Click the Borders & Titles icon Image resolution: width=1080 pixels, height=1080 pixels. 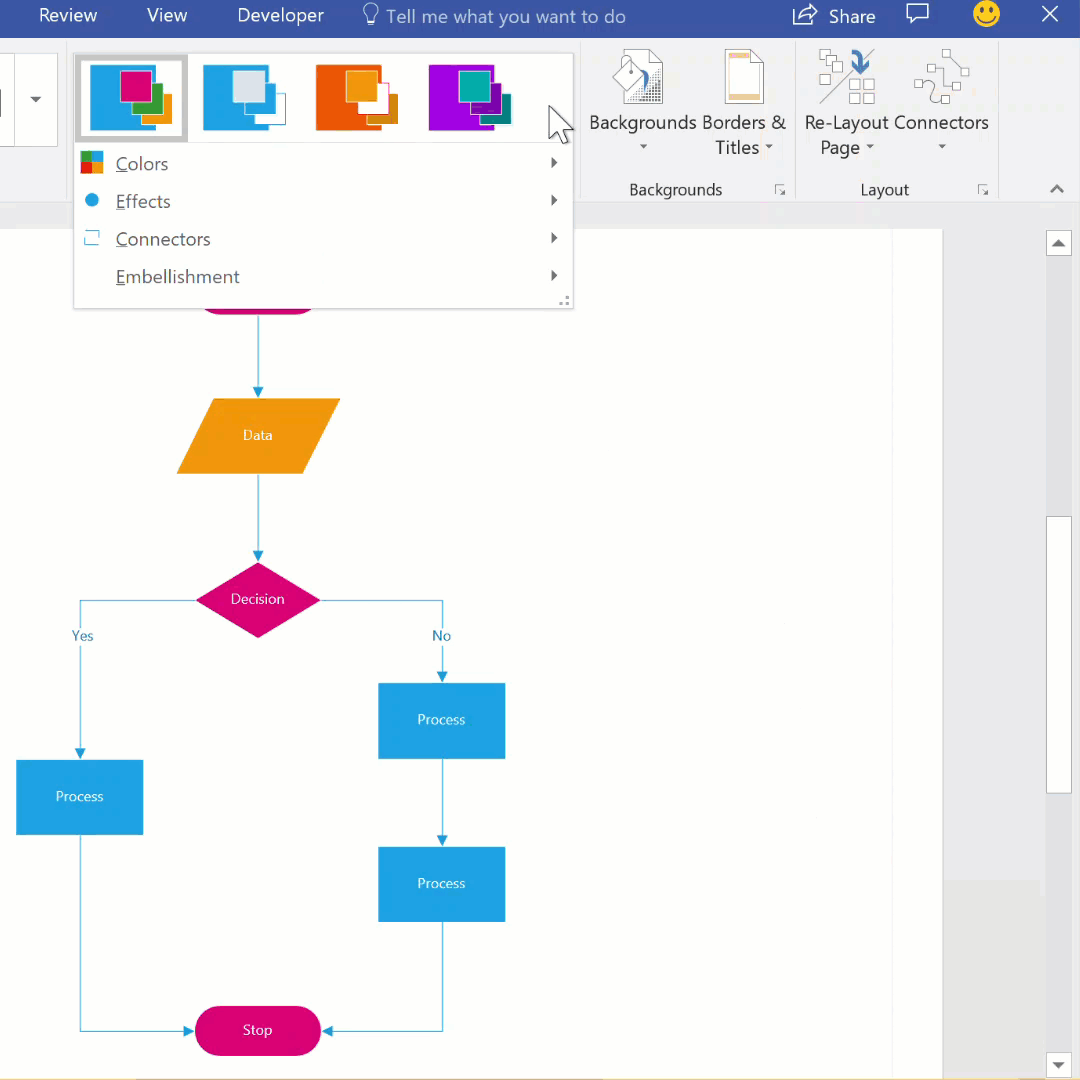(742, 76)
